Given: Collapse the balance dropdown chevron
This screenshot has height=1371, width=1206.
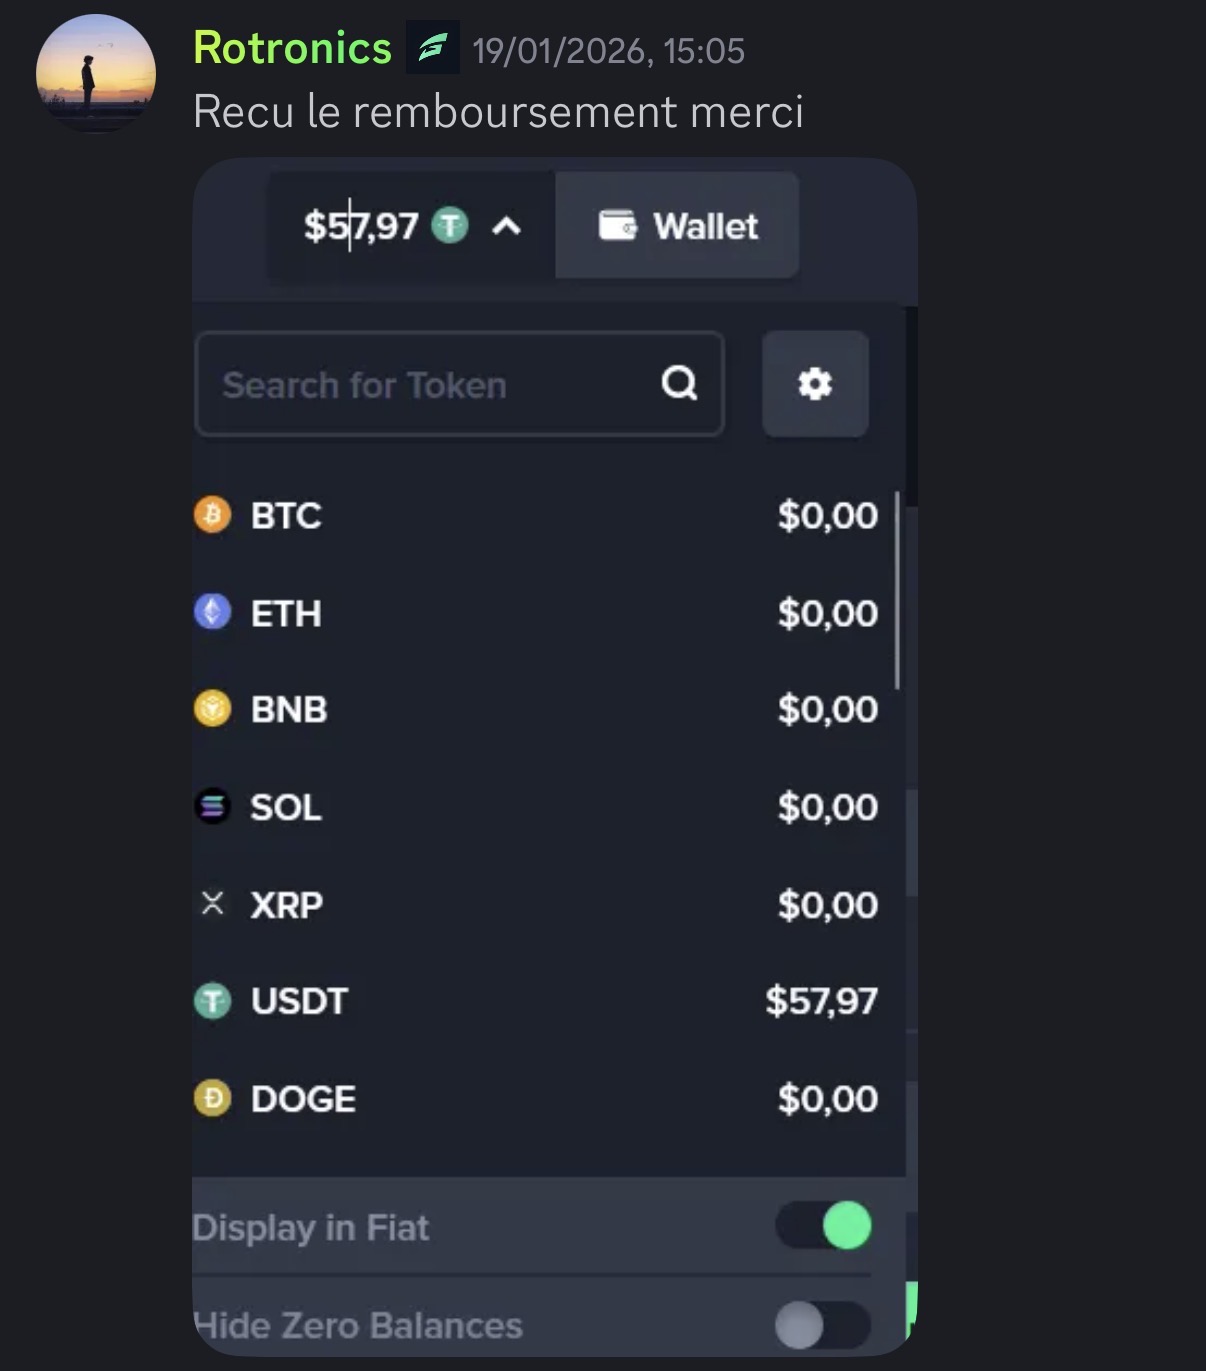Looking at the screenshot, I should [x=507, y=226].
